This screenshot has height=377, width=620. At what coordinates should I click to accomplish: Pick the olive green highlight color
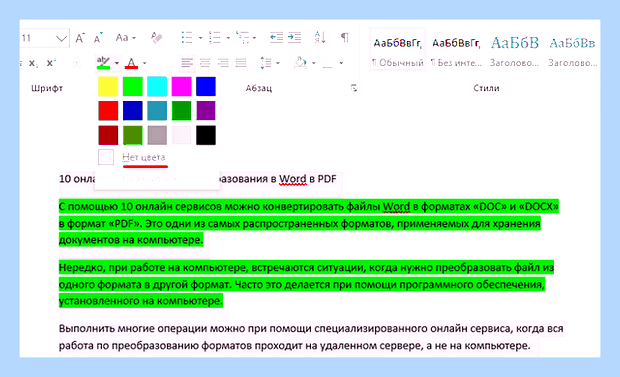(x=132, y=135)
